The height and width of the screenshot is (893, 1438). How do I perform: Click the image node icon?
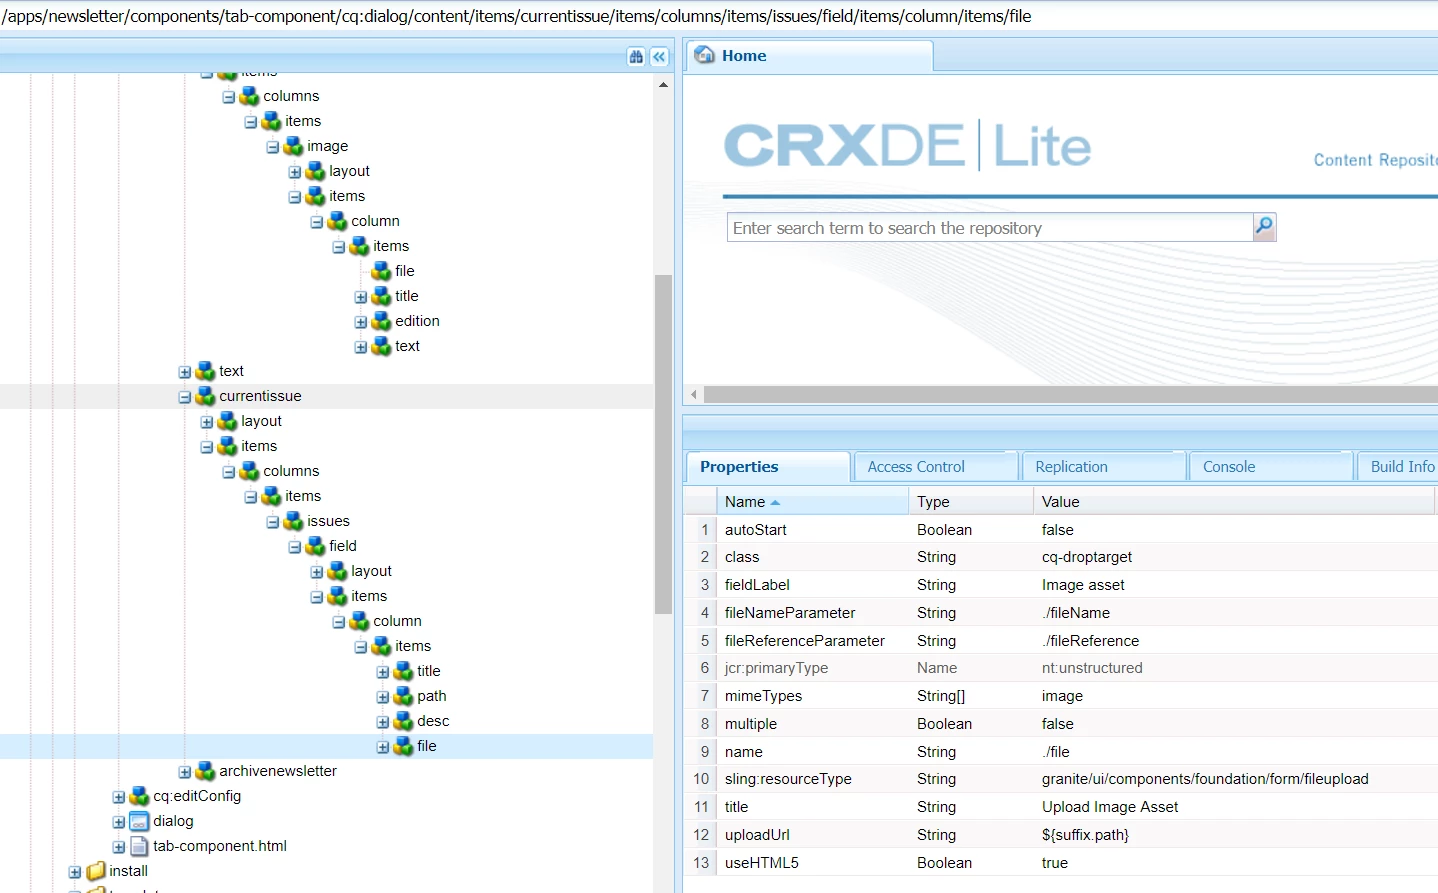[293, 146]
